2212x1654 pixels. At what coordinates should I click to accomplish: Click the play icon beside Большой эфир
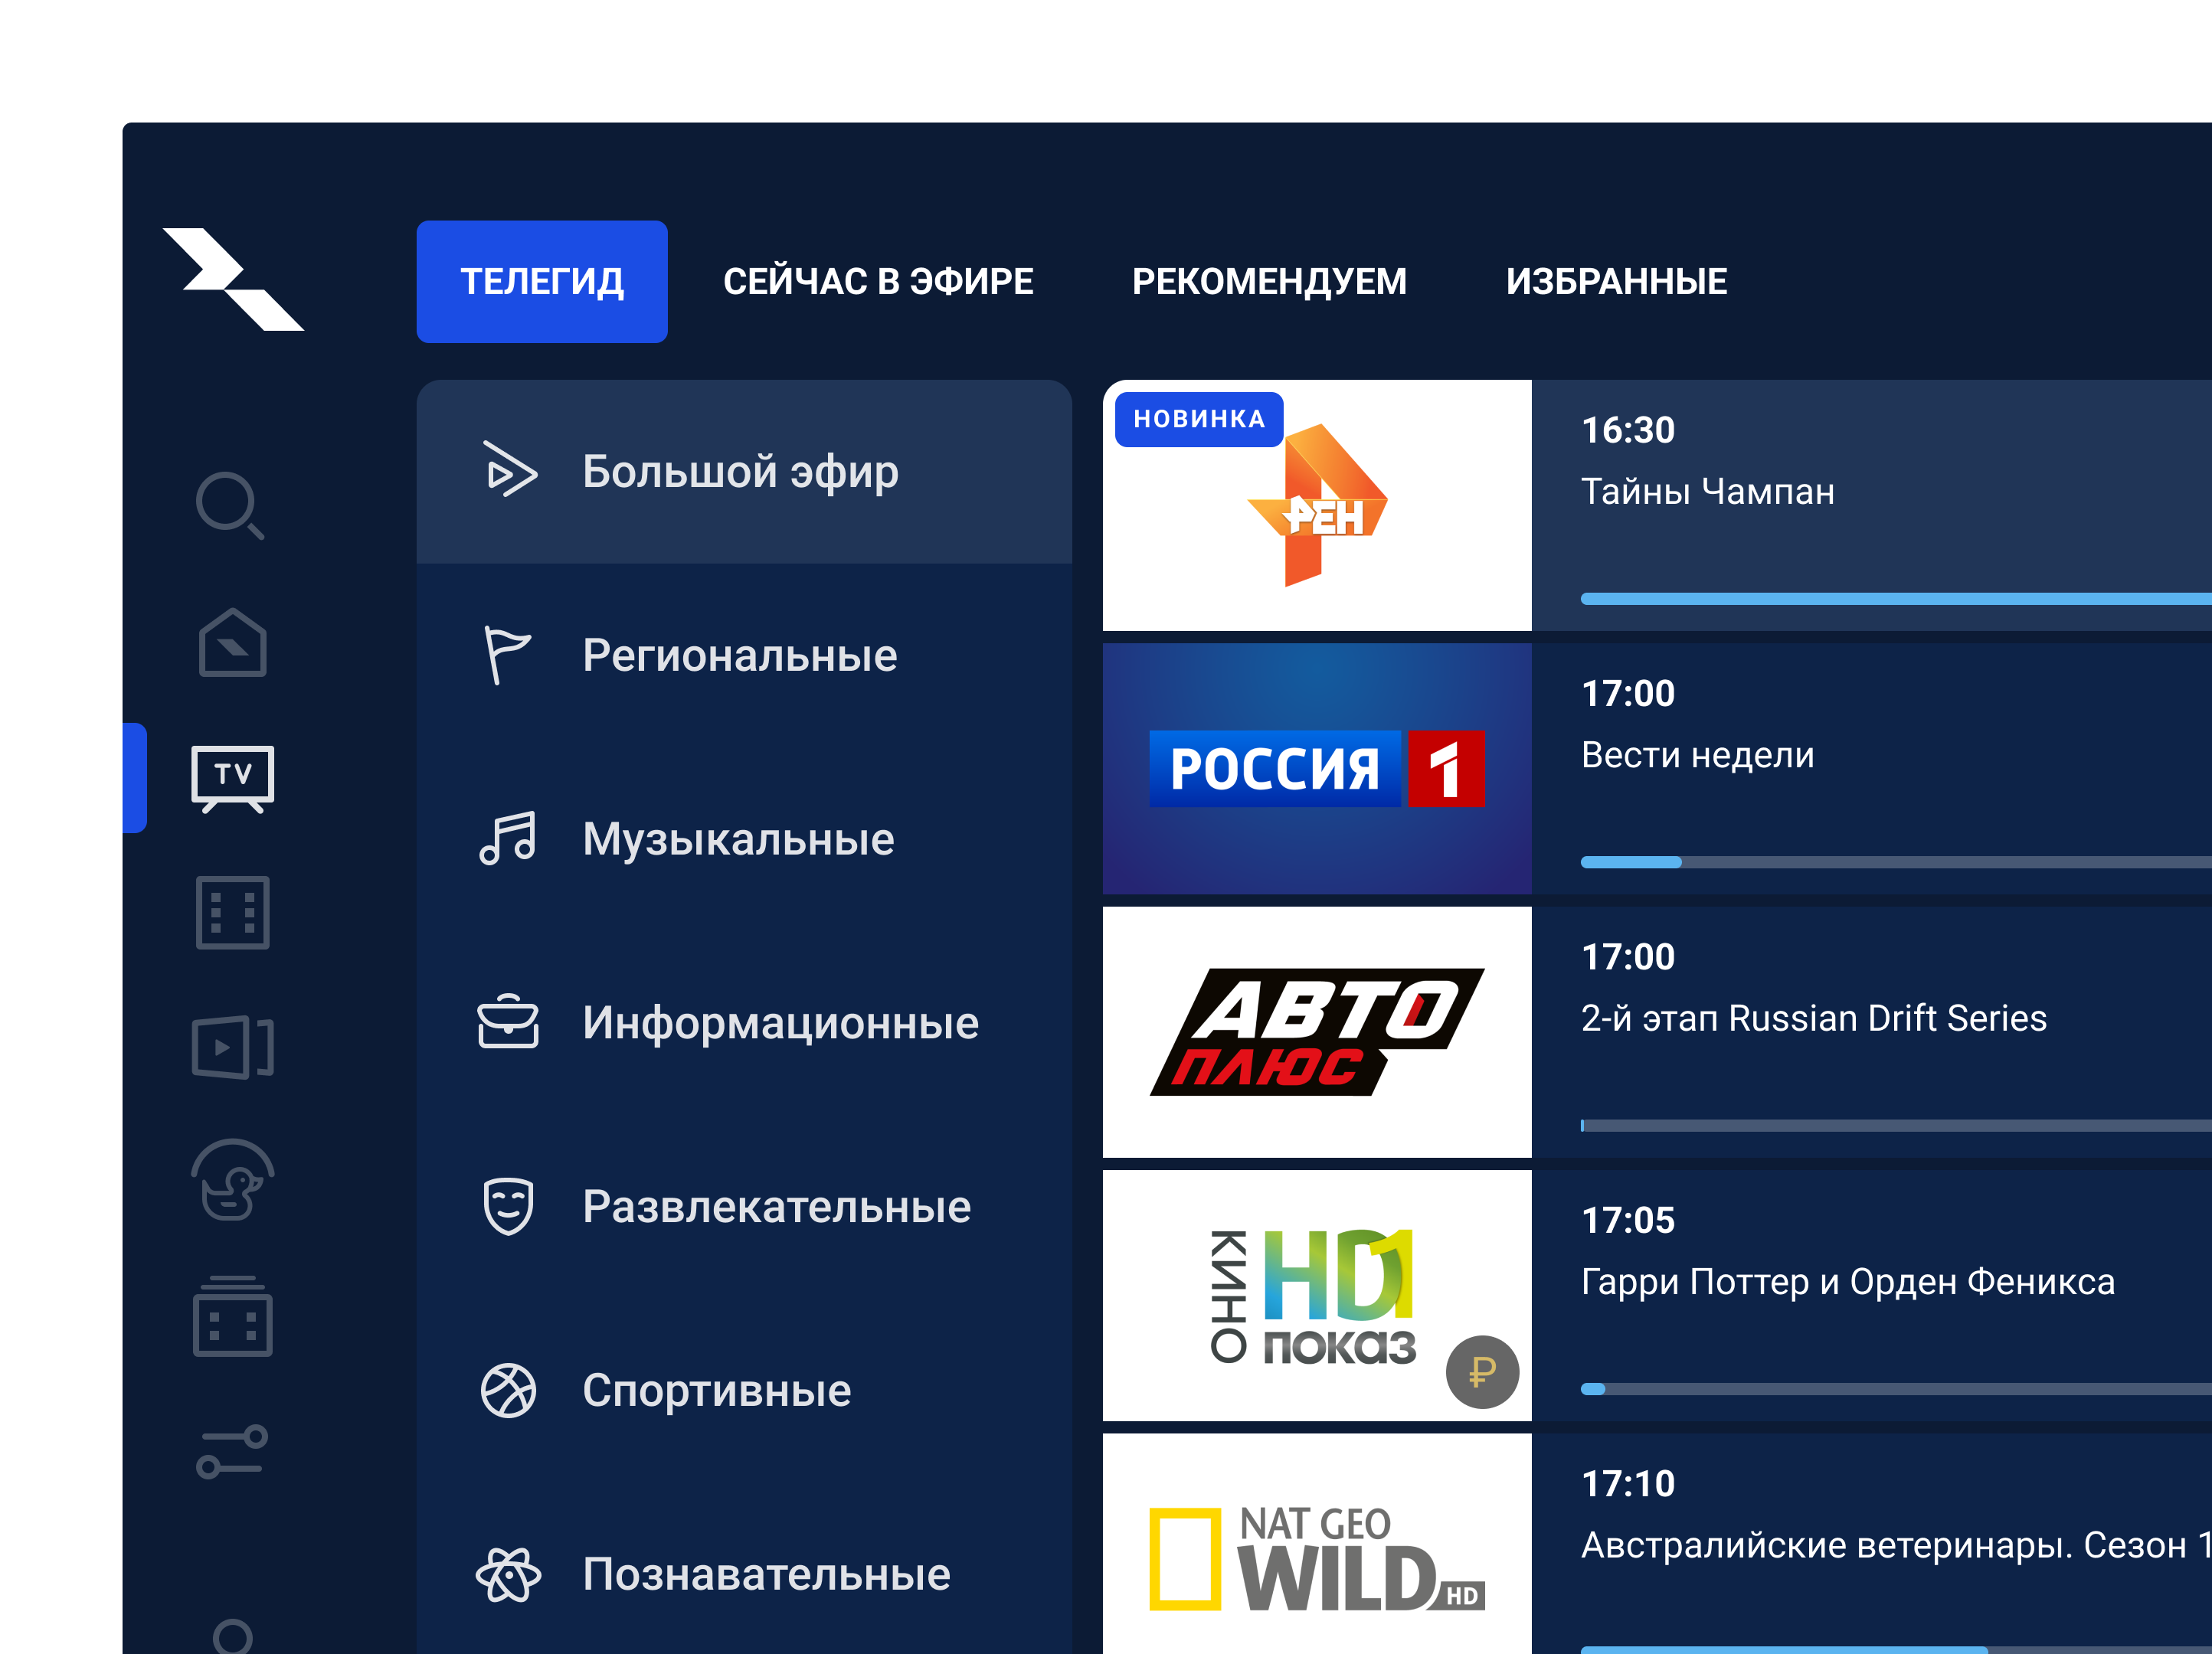pyautogui.click(x=509, y=470)
